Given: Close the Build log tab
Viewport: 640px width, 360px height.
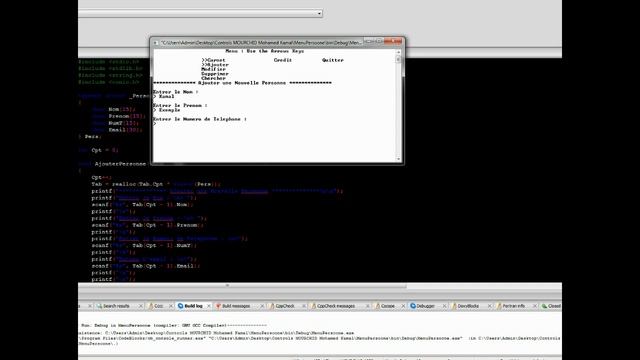Looking at the screenshot, I should tap(209, 306).
